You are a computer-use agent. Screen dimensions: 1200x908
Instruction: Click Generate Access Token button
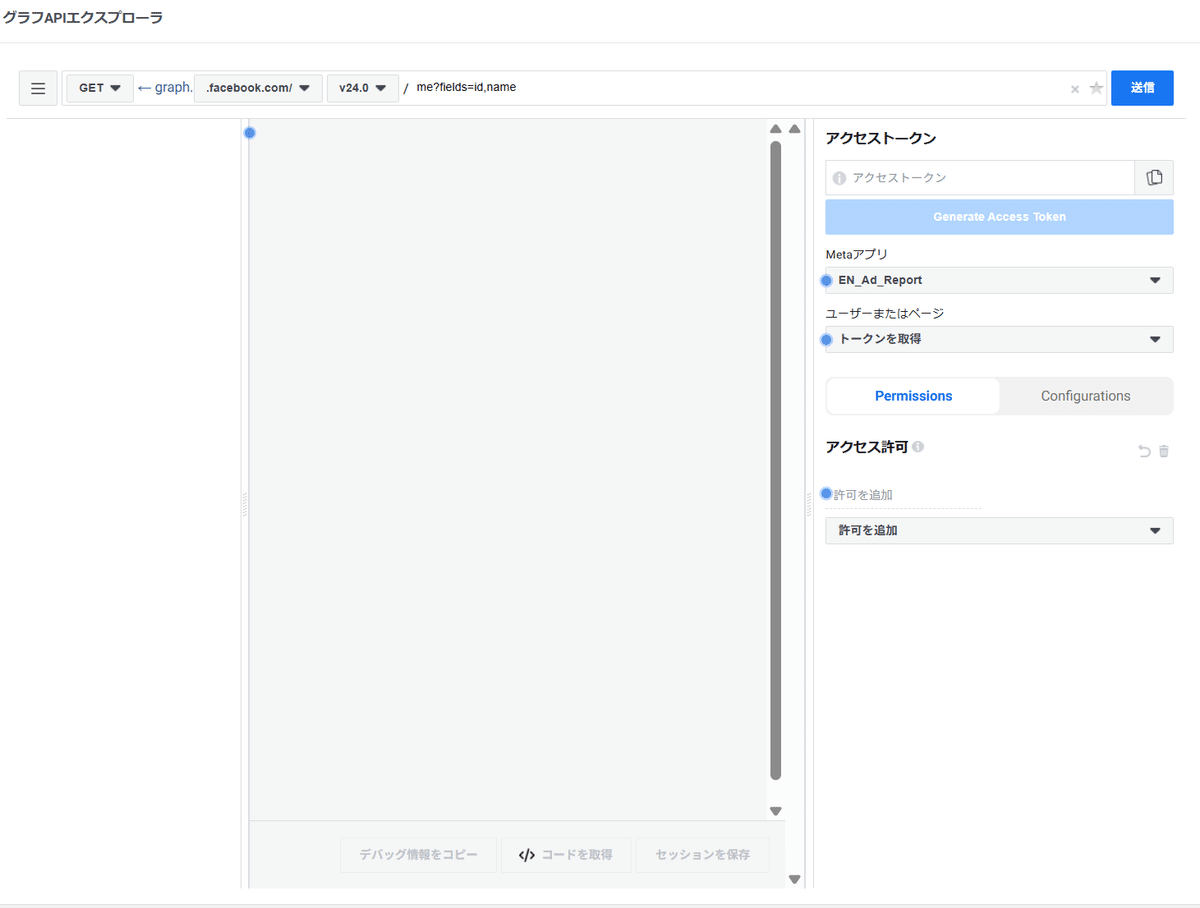pyautogui.click(x=999, y=217)
